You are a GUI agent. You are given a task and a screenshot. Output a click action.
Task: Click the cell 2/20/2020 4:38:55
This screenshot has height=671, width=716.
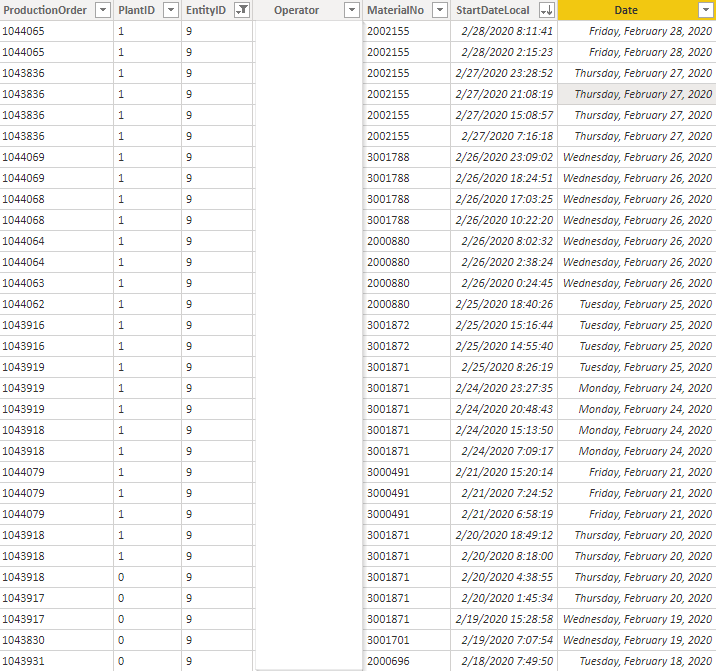point(504,577)
